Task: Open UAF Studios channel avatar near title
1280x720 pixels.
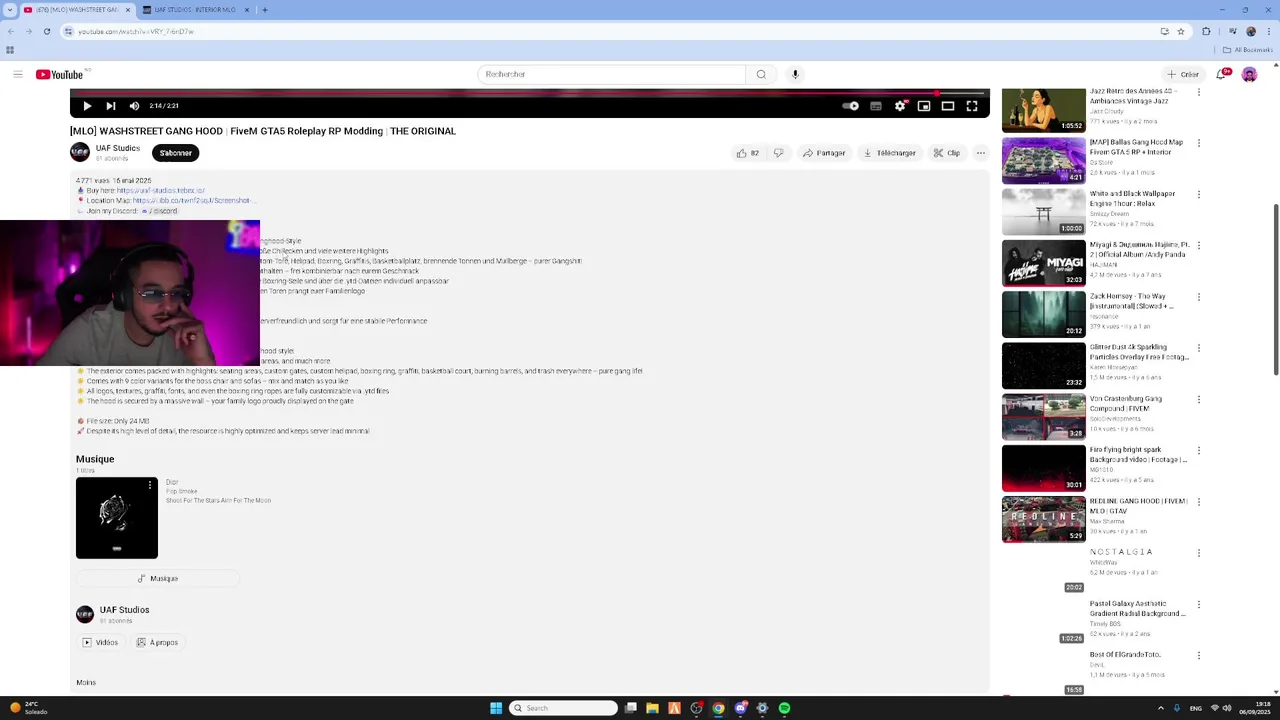Action: click(80, 152)
